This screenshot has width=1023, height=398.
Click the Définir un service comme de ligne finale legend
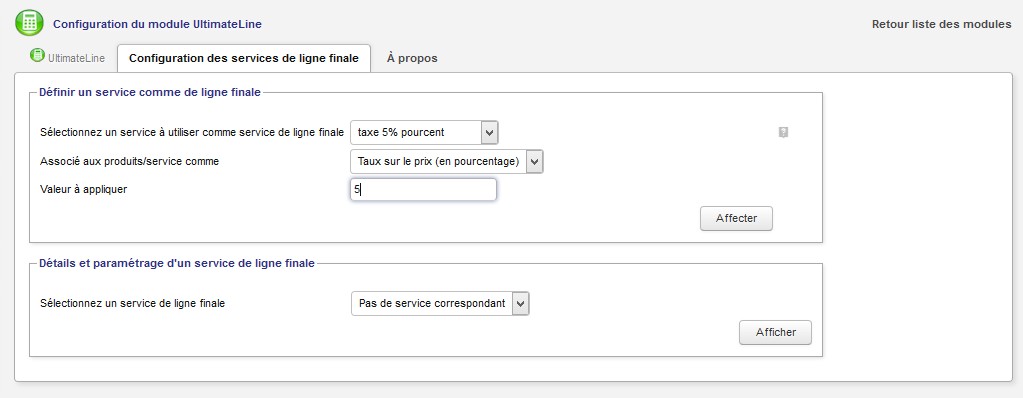150,93
